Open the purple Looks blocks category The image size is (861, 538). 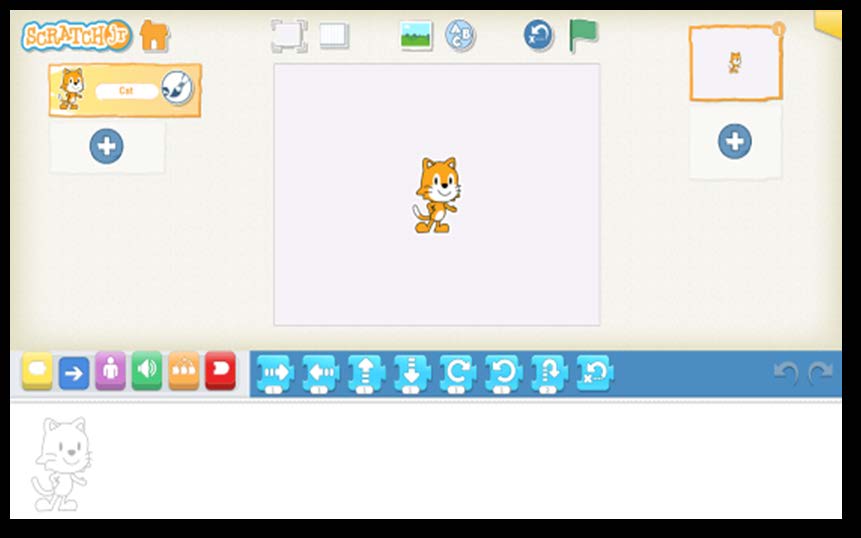coord(110,371)
